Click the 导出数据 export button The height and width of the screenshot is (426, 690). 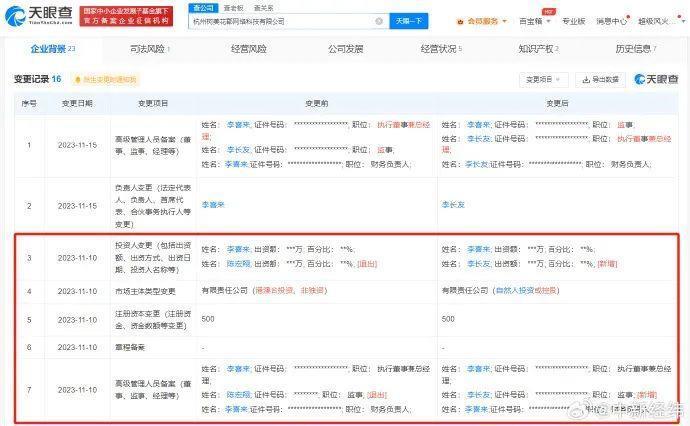click(601, 80)
